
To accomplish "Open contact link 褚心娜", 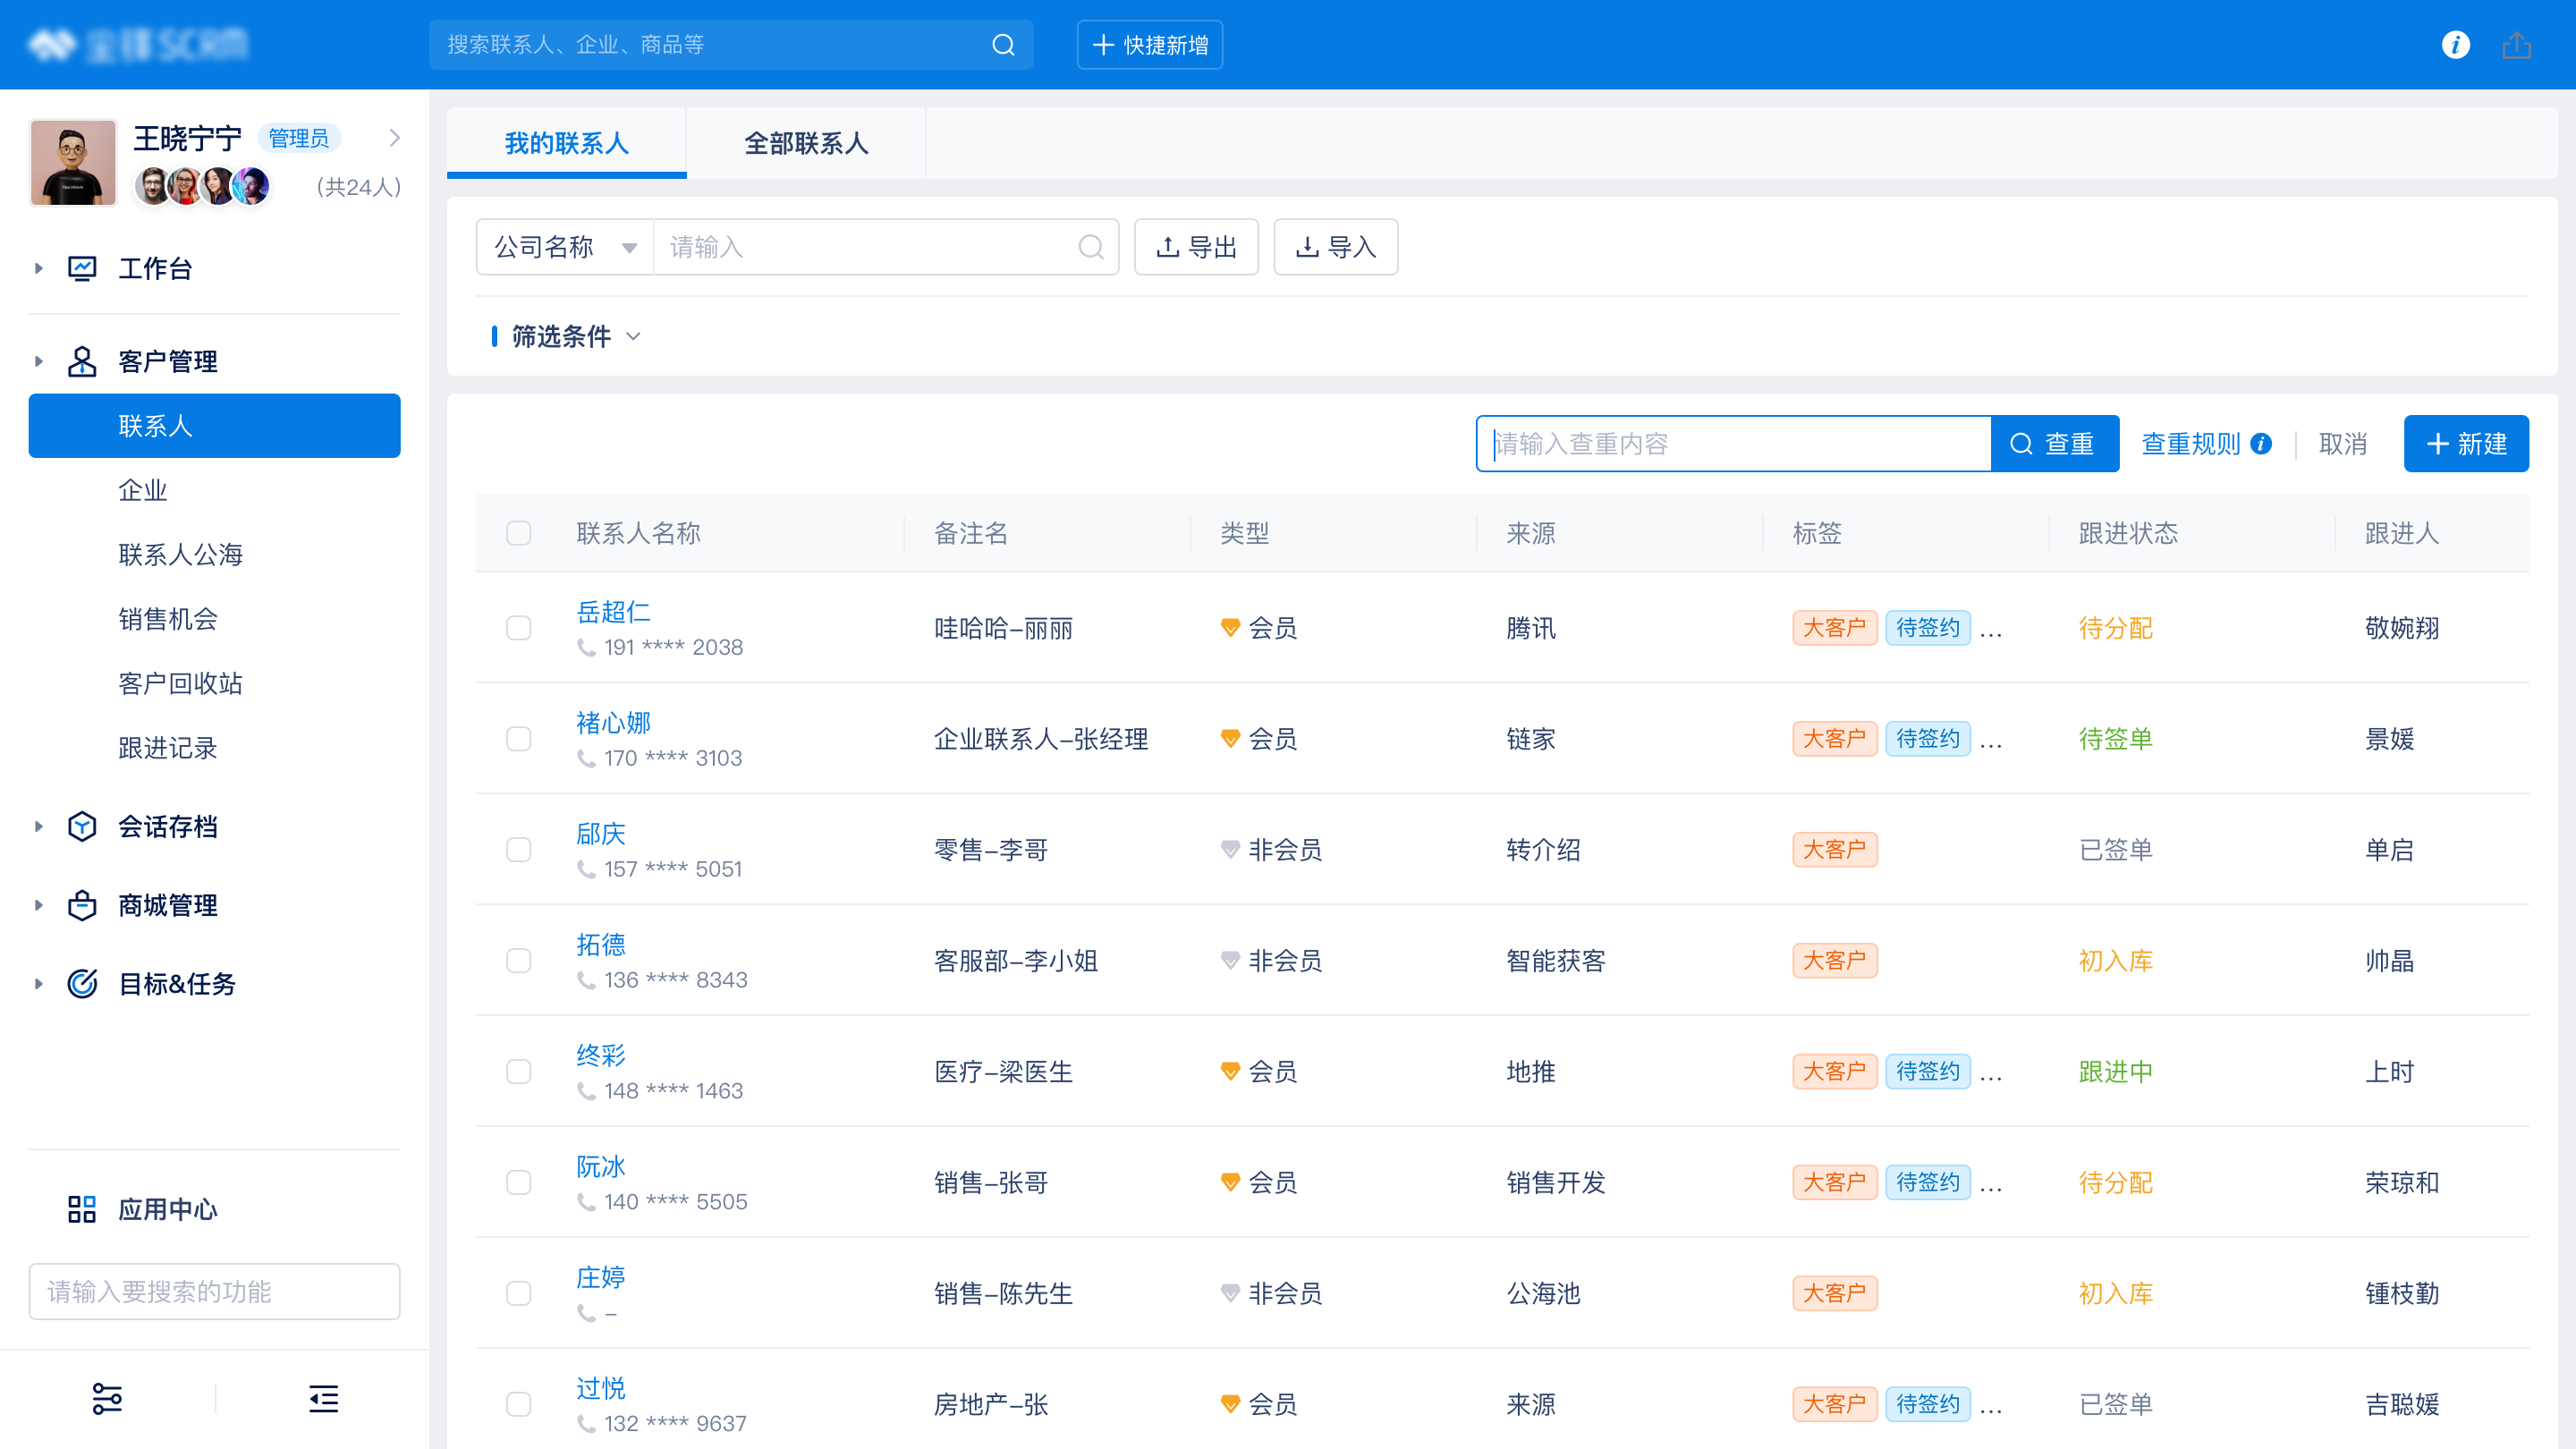I will click(x=613, y=722).
